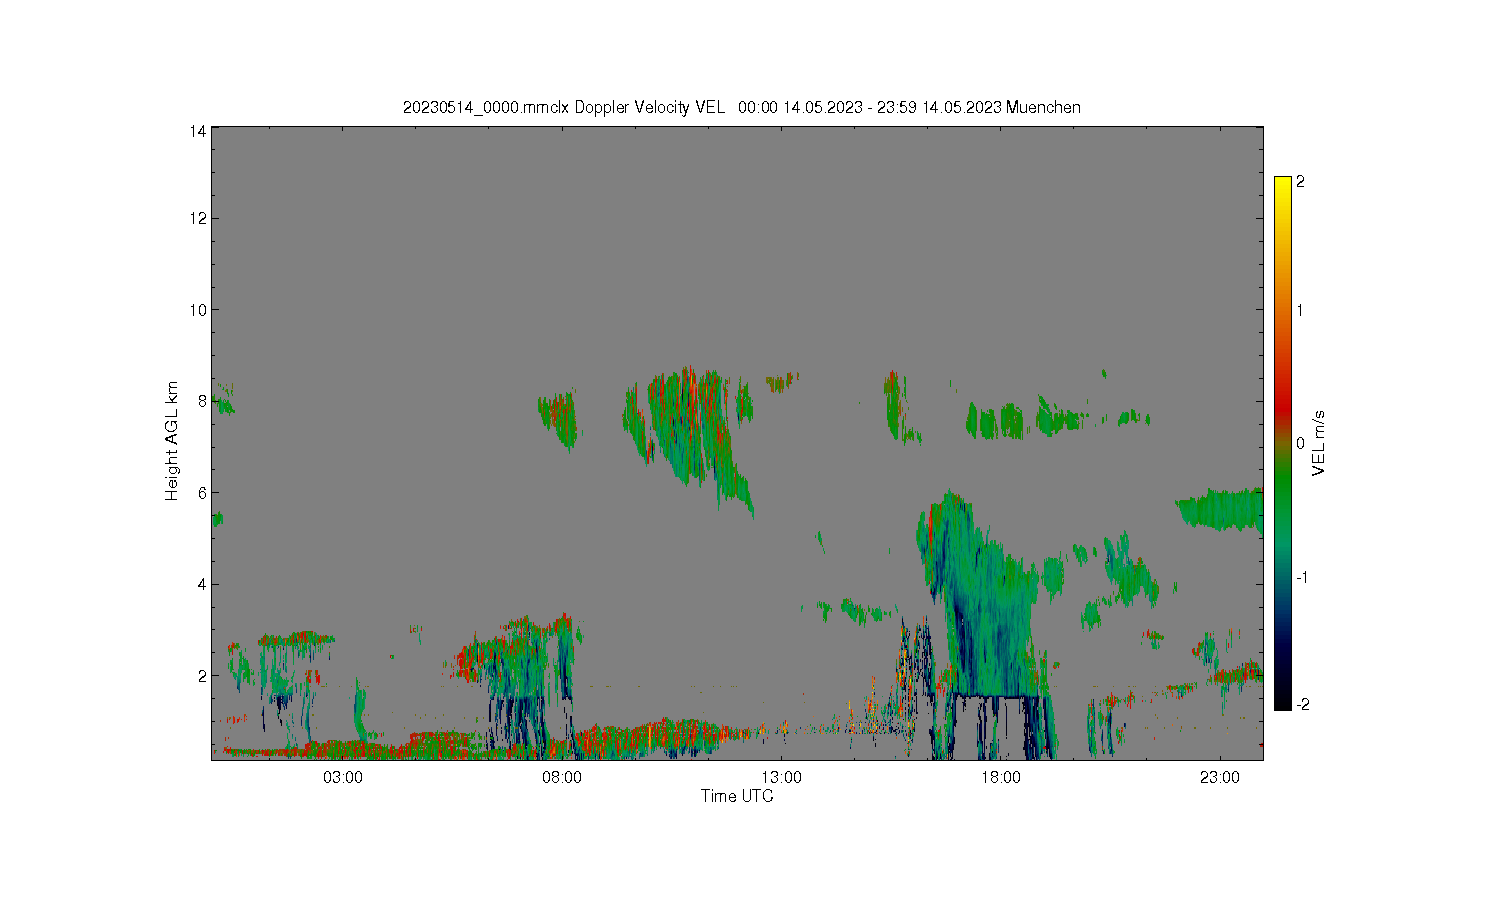
Task: Click the height tick label 14
Action: 198,130
